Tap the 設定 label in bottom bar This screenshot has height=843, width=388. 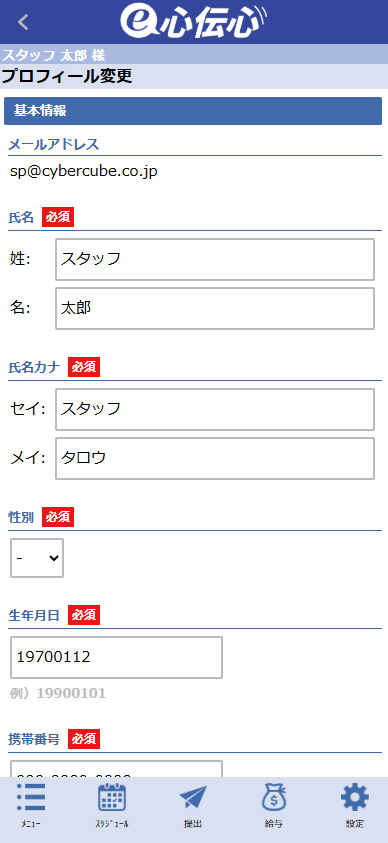coord(355,824)
